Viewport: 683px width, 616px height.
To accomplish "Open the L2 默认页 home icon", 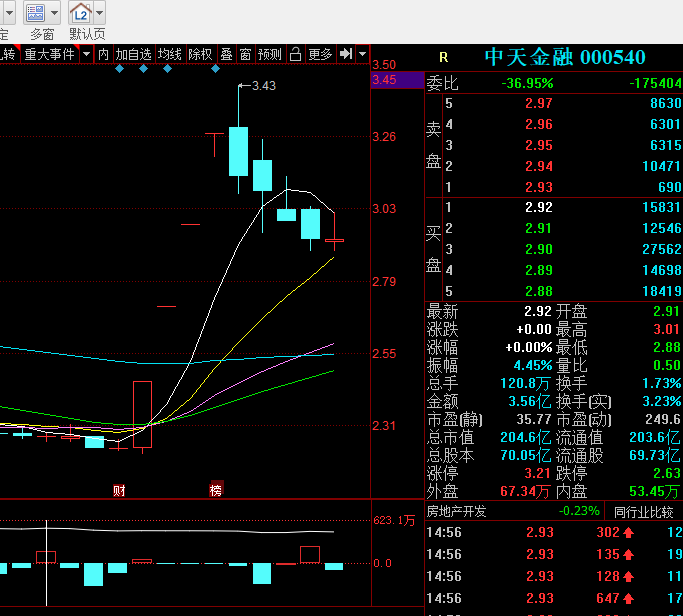I will pyautogui.click(x=81, y=13).
